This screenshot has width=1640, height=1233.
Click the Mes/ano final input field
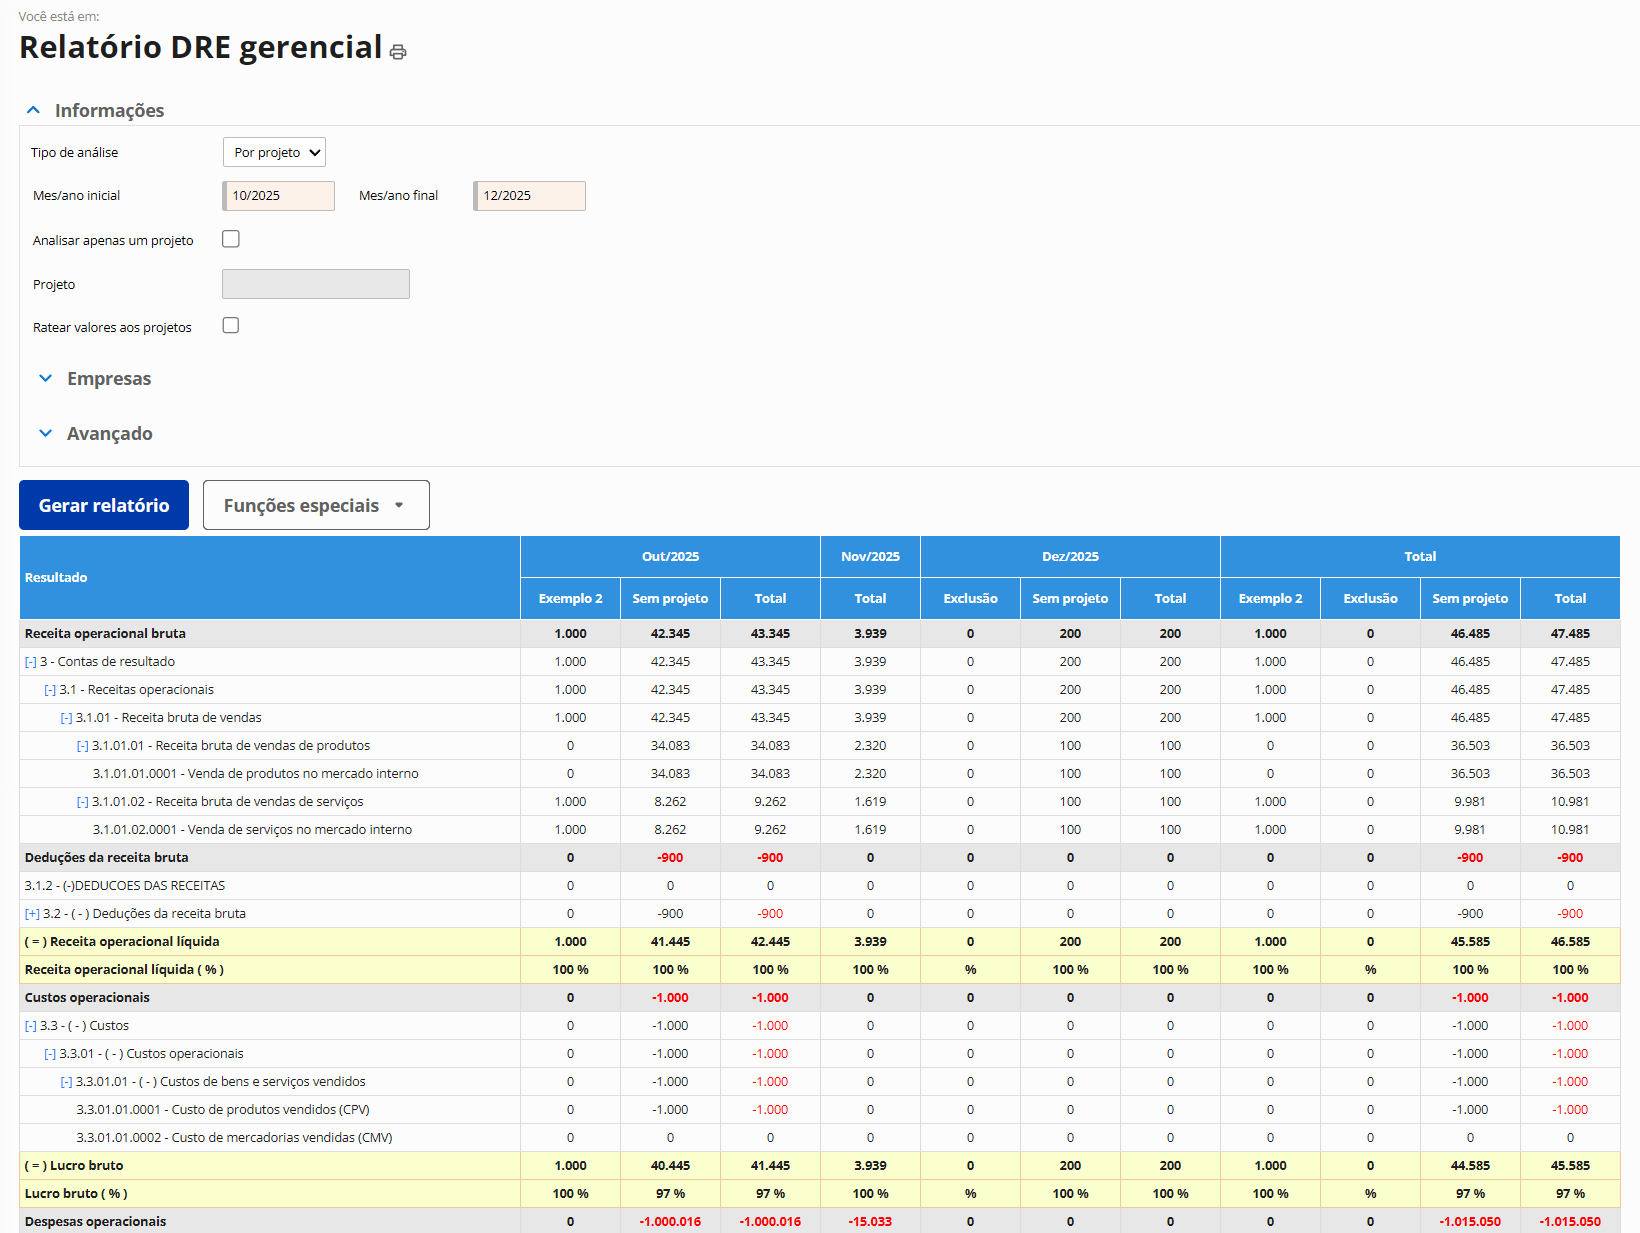point(530,196)
